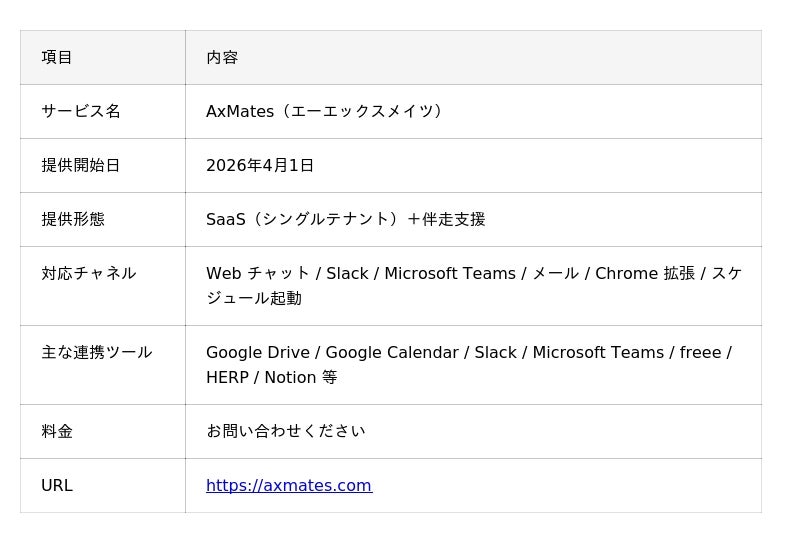Click the 2026年4月1日 date text
This screenshot has height=543, width=800.
pyautogui.click(x=260, y=166)
